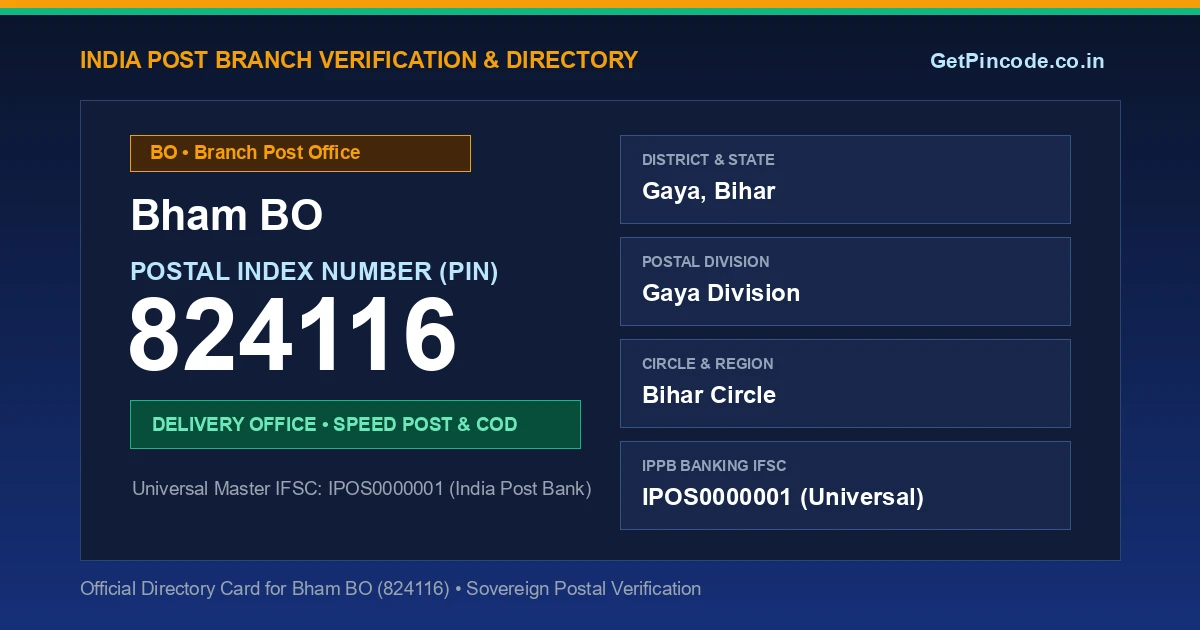Select the Universal Master IFSC text line
Image resolution: width=1200 pixels, height=630 pixels.
[362, 489]
